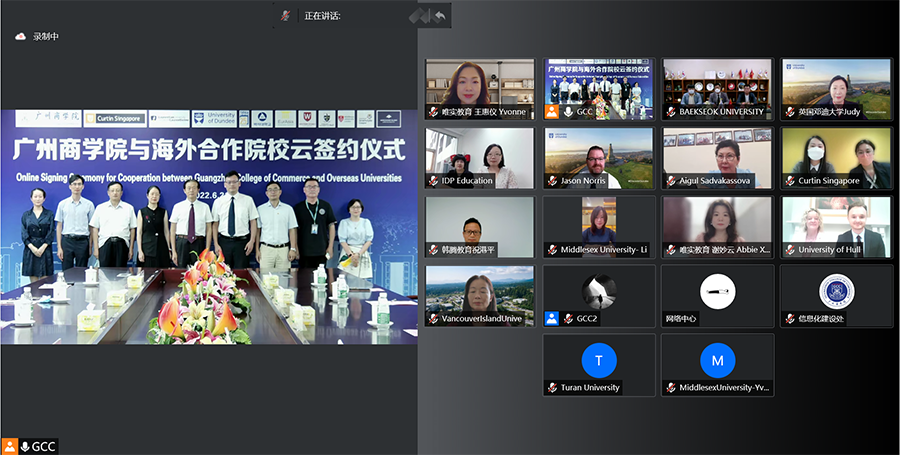Click the main signing ceremony shared video

click(x=208, y=225)
